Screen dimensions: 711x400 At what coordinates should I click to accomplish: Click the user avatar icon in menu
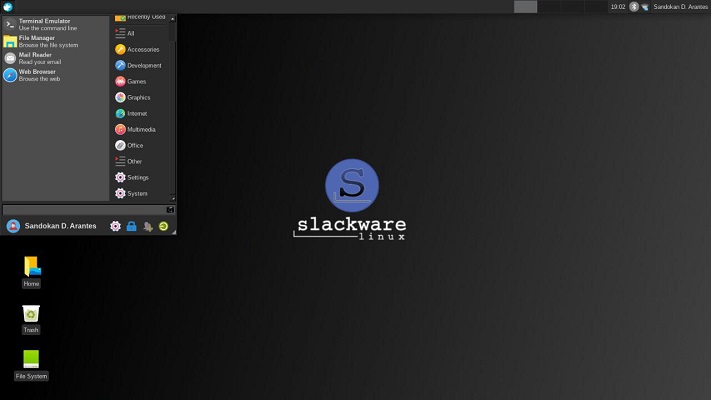pyautogui.click(x=13, y=226)
